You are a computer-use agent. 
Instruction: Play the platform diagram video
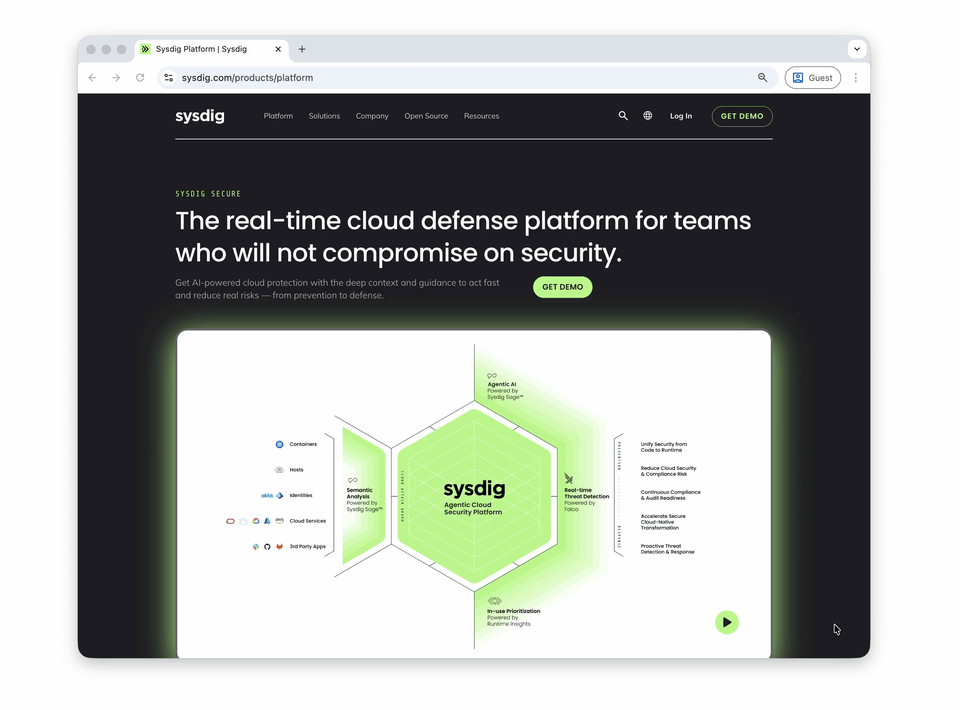pos(727,622)
